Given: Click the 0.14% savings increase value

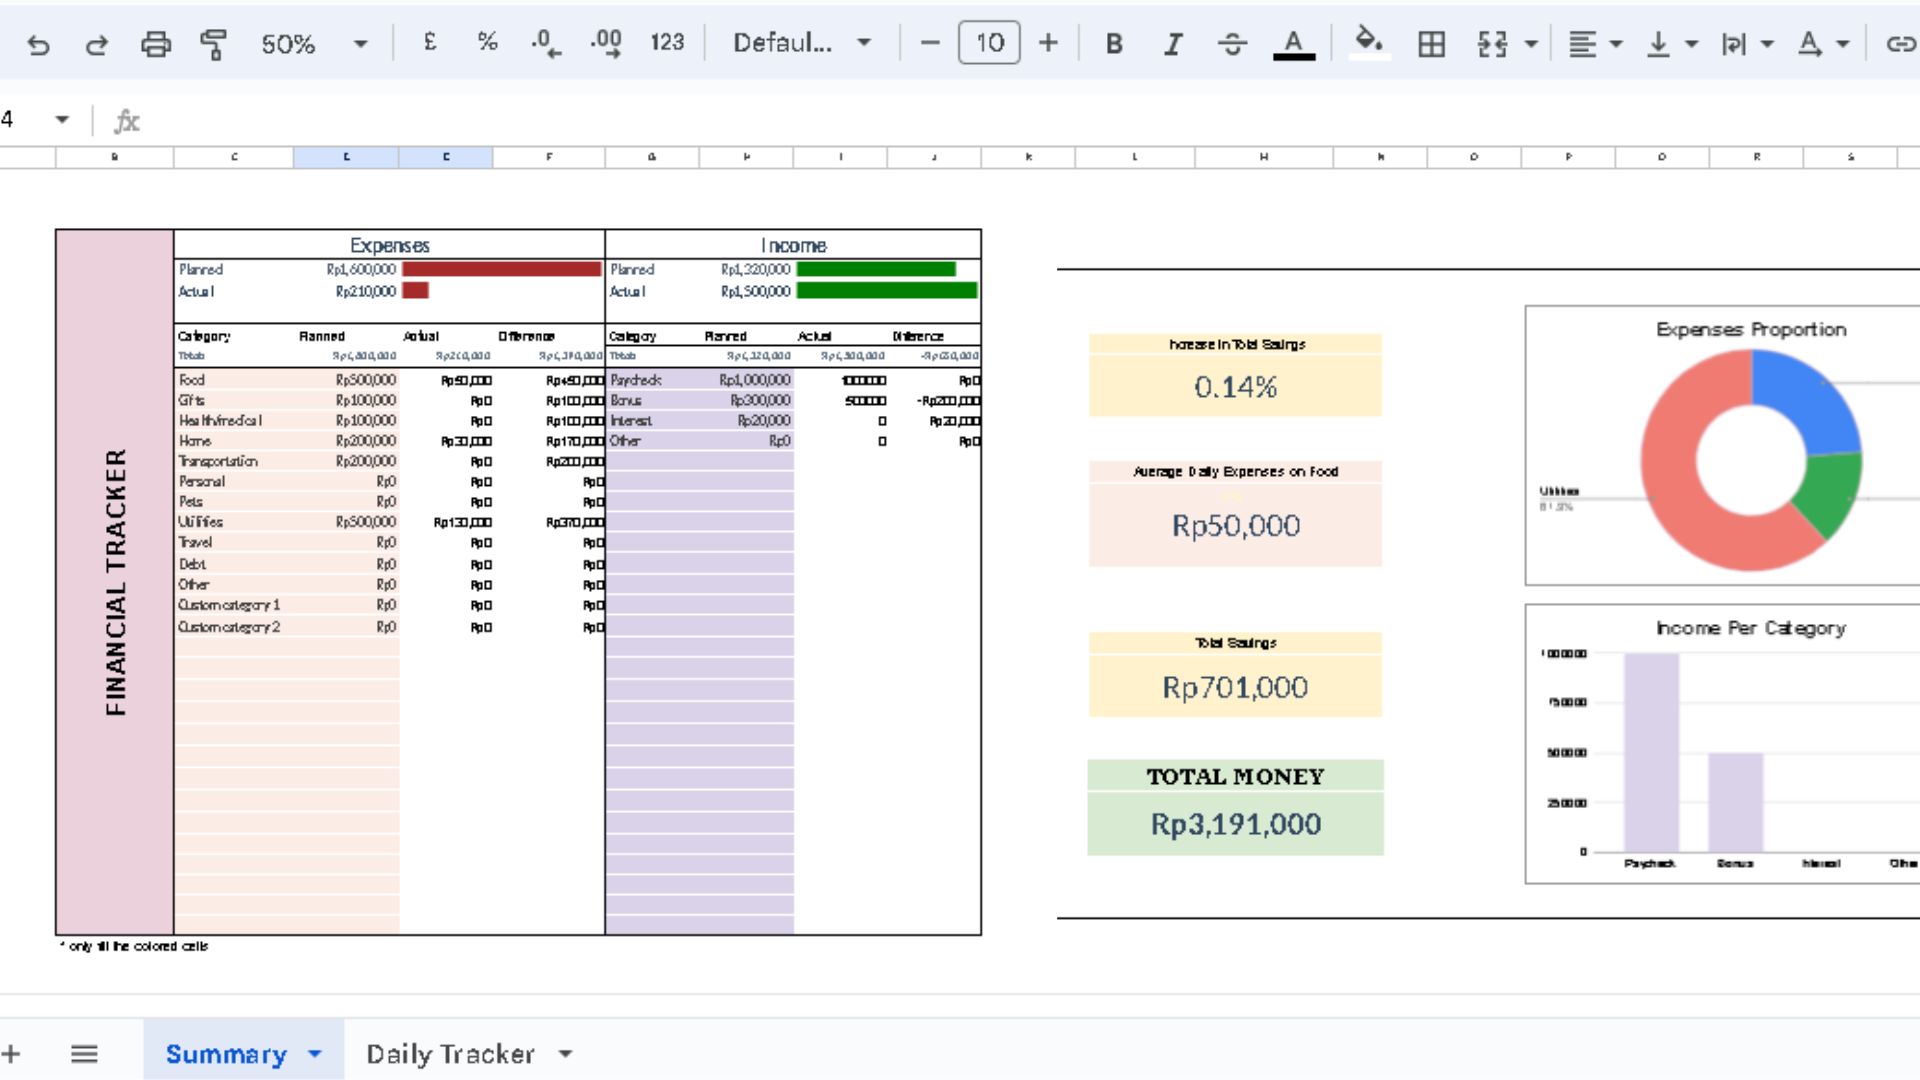Looking at the screenshot, I should click(1235, 387).
